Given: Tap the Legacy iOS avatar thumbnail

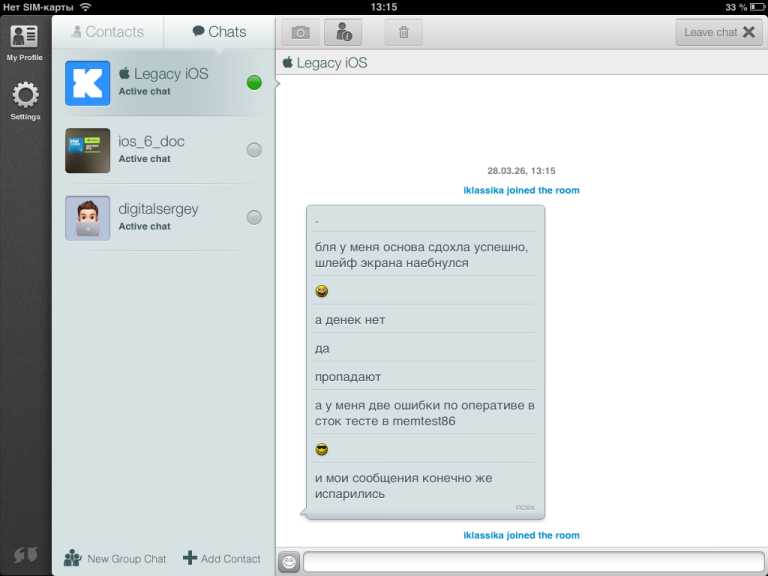Looking at the screenshot, I should (x=88, y=83).
